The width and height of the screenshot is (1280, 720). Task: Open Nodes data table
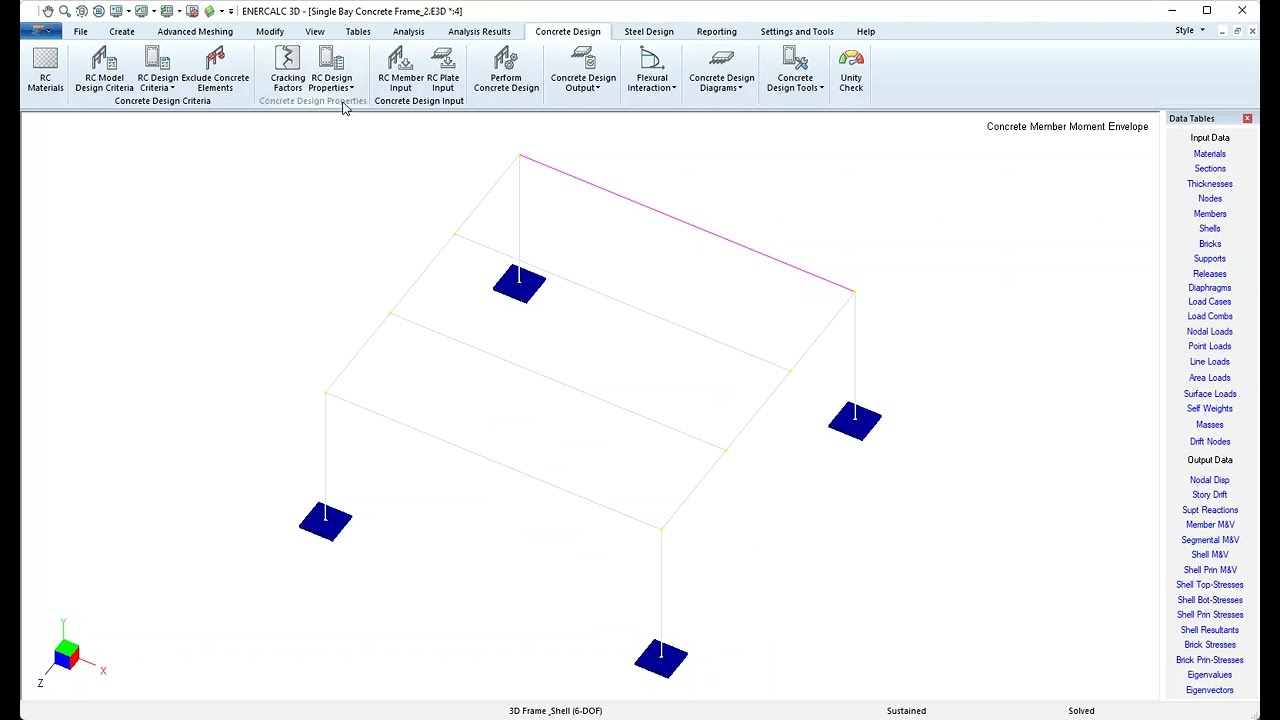coord(1209,199)
